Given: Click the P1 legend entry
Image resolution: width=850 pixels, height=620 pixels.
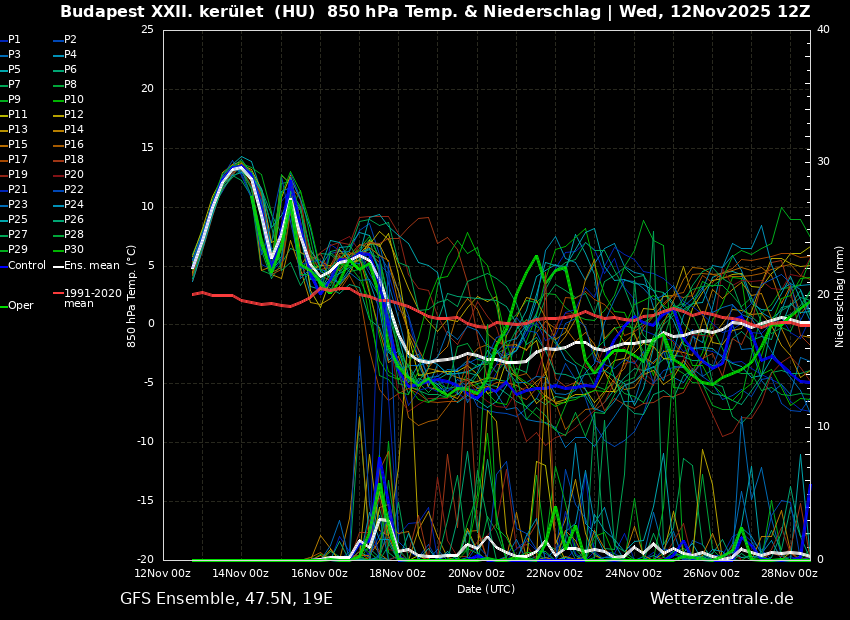Looking at the screenshot, I should tap(14, 40).
